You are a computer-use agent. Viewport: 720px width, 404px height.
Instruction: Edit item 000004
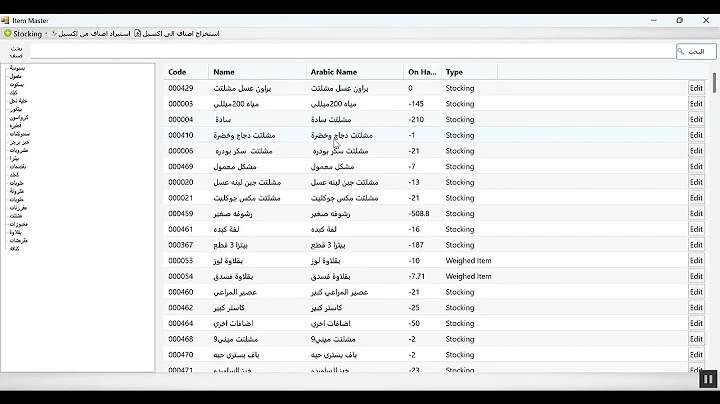pos(696,119)
